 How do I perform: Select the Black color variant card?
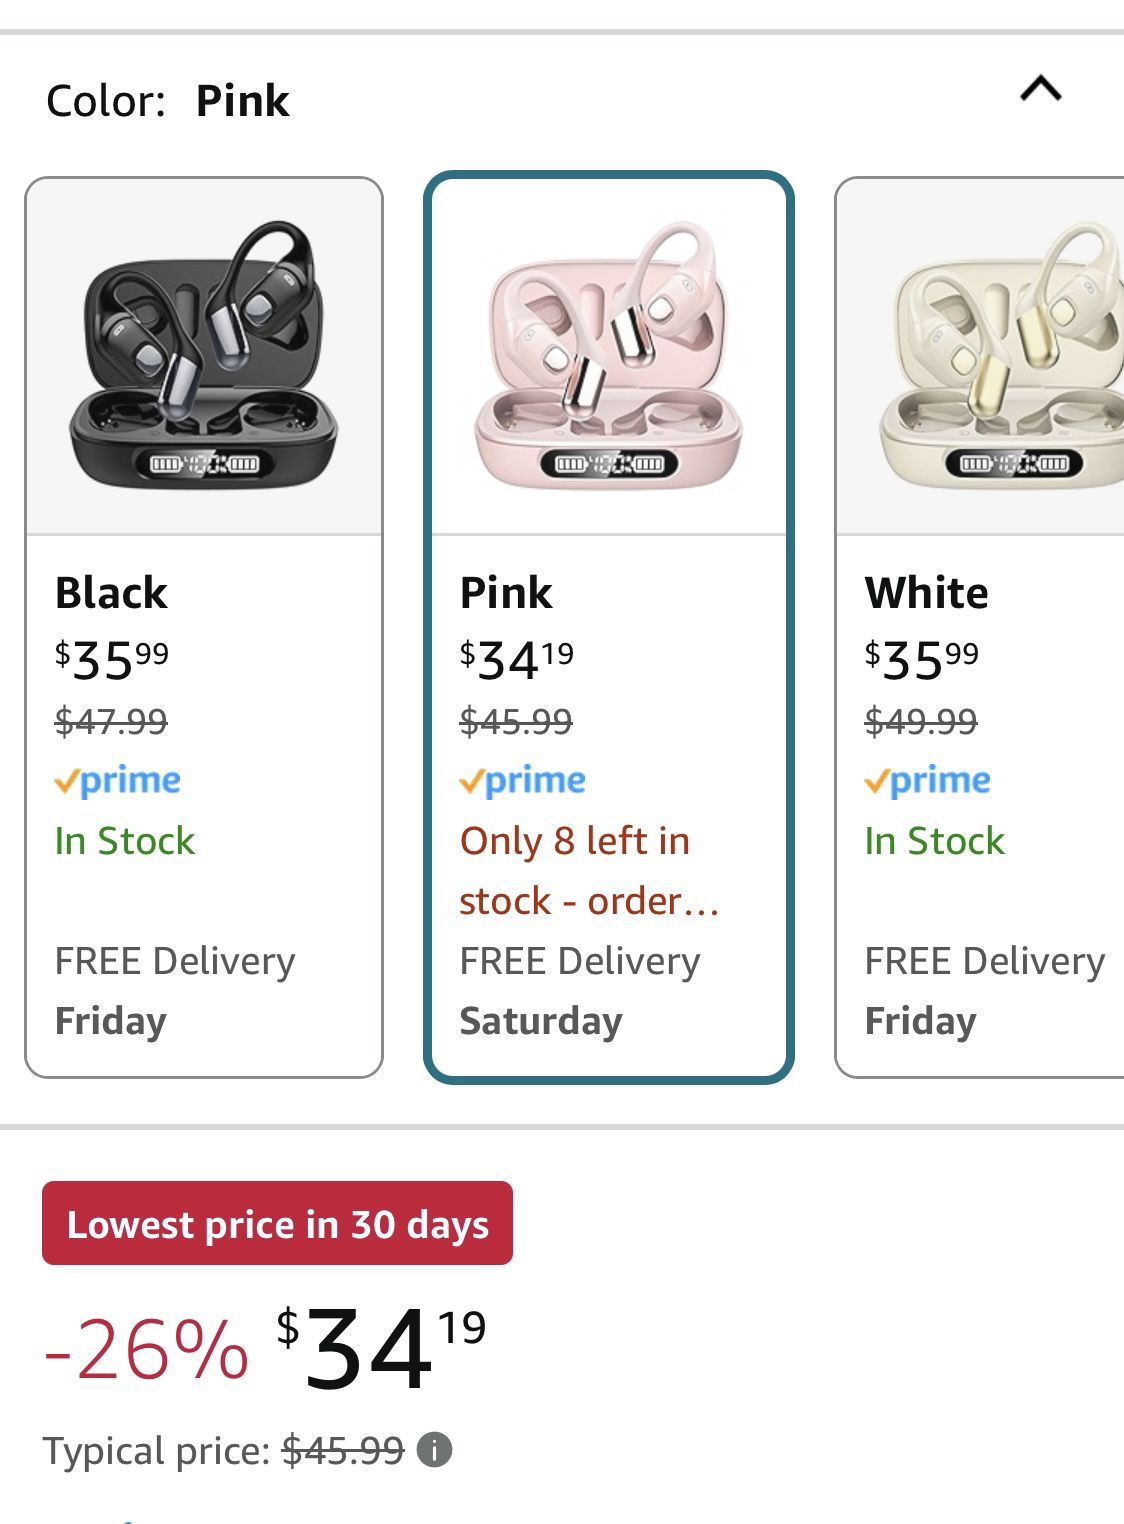(x=205, y=620)
